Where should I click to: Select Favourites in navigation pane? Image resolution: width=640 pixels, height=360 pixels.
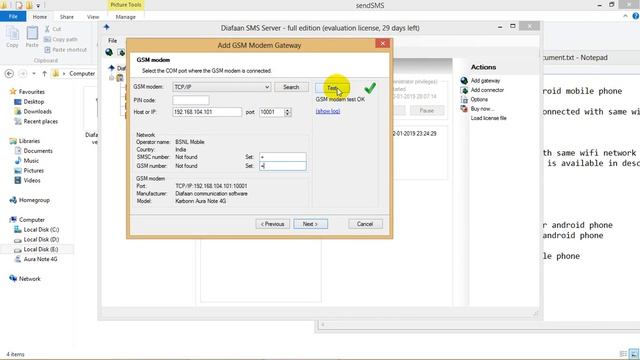[x=27, y=91]
